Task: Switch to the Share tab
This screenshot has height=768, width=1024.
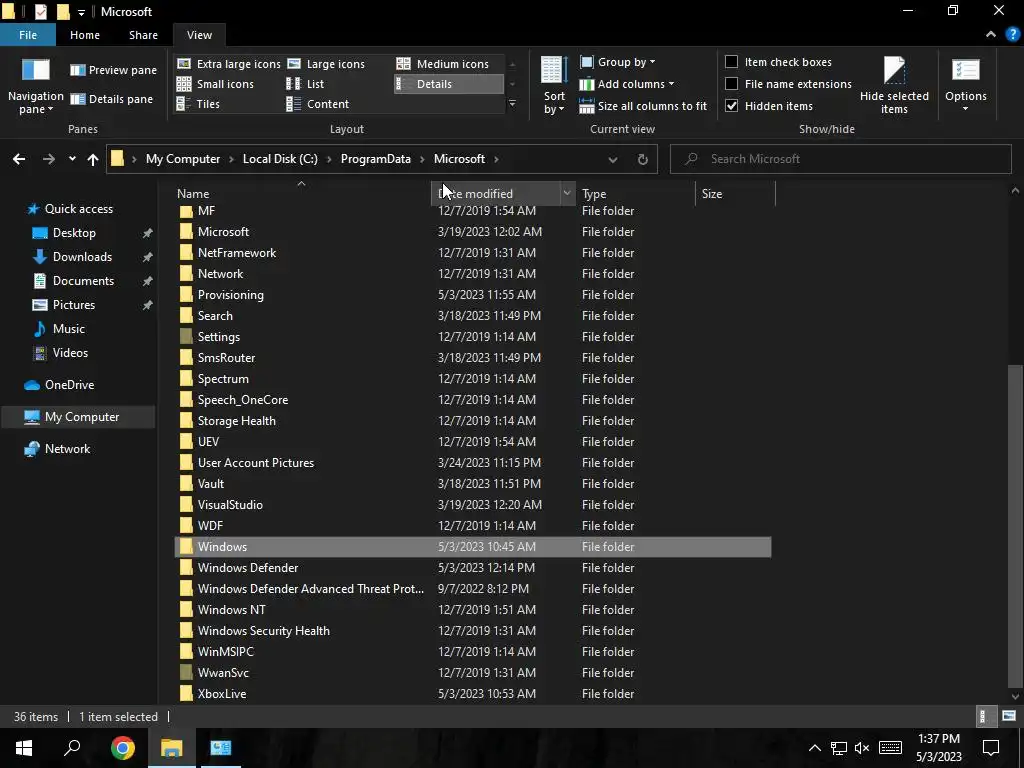Action: click(143, 35)
